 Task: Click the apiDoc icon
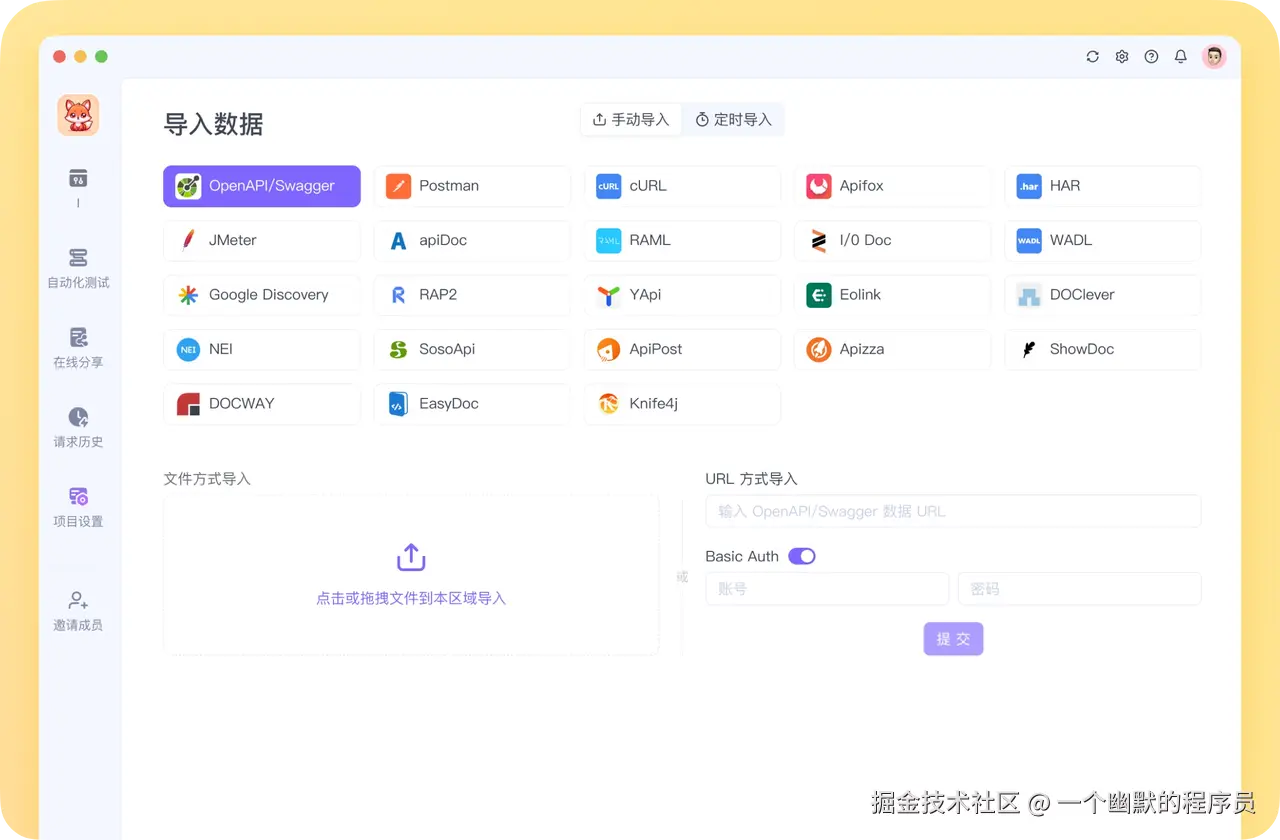tap(398, 240)
